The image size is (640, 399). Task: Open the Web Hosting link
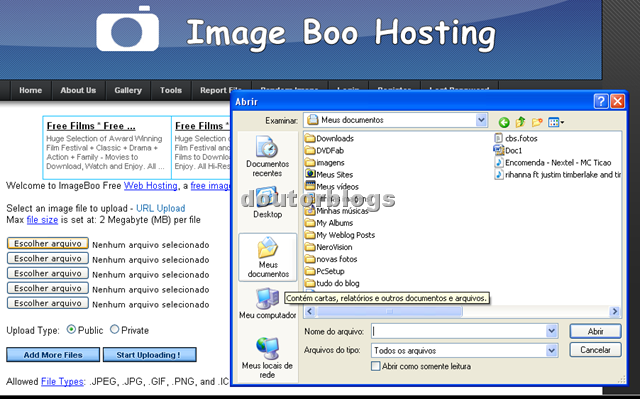coord(151,186)
